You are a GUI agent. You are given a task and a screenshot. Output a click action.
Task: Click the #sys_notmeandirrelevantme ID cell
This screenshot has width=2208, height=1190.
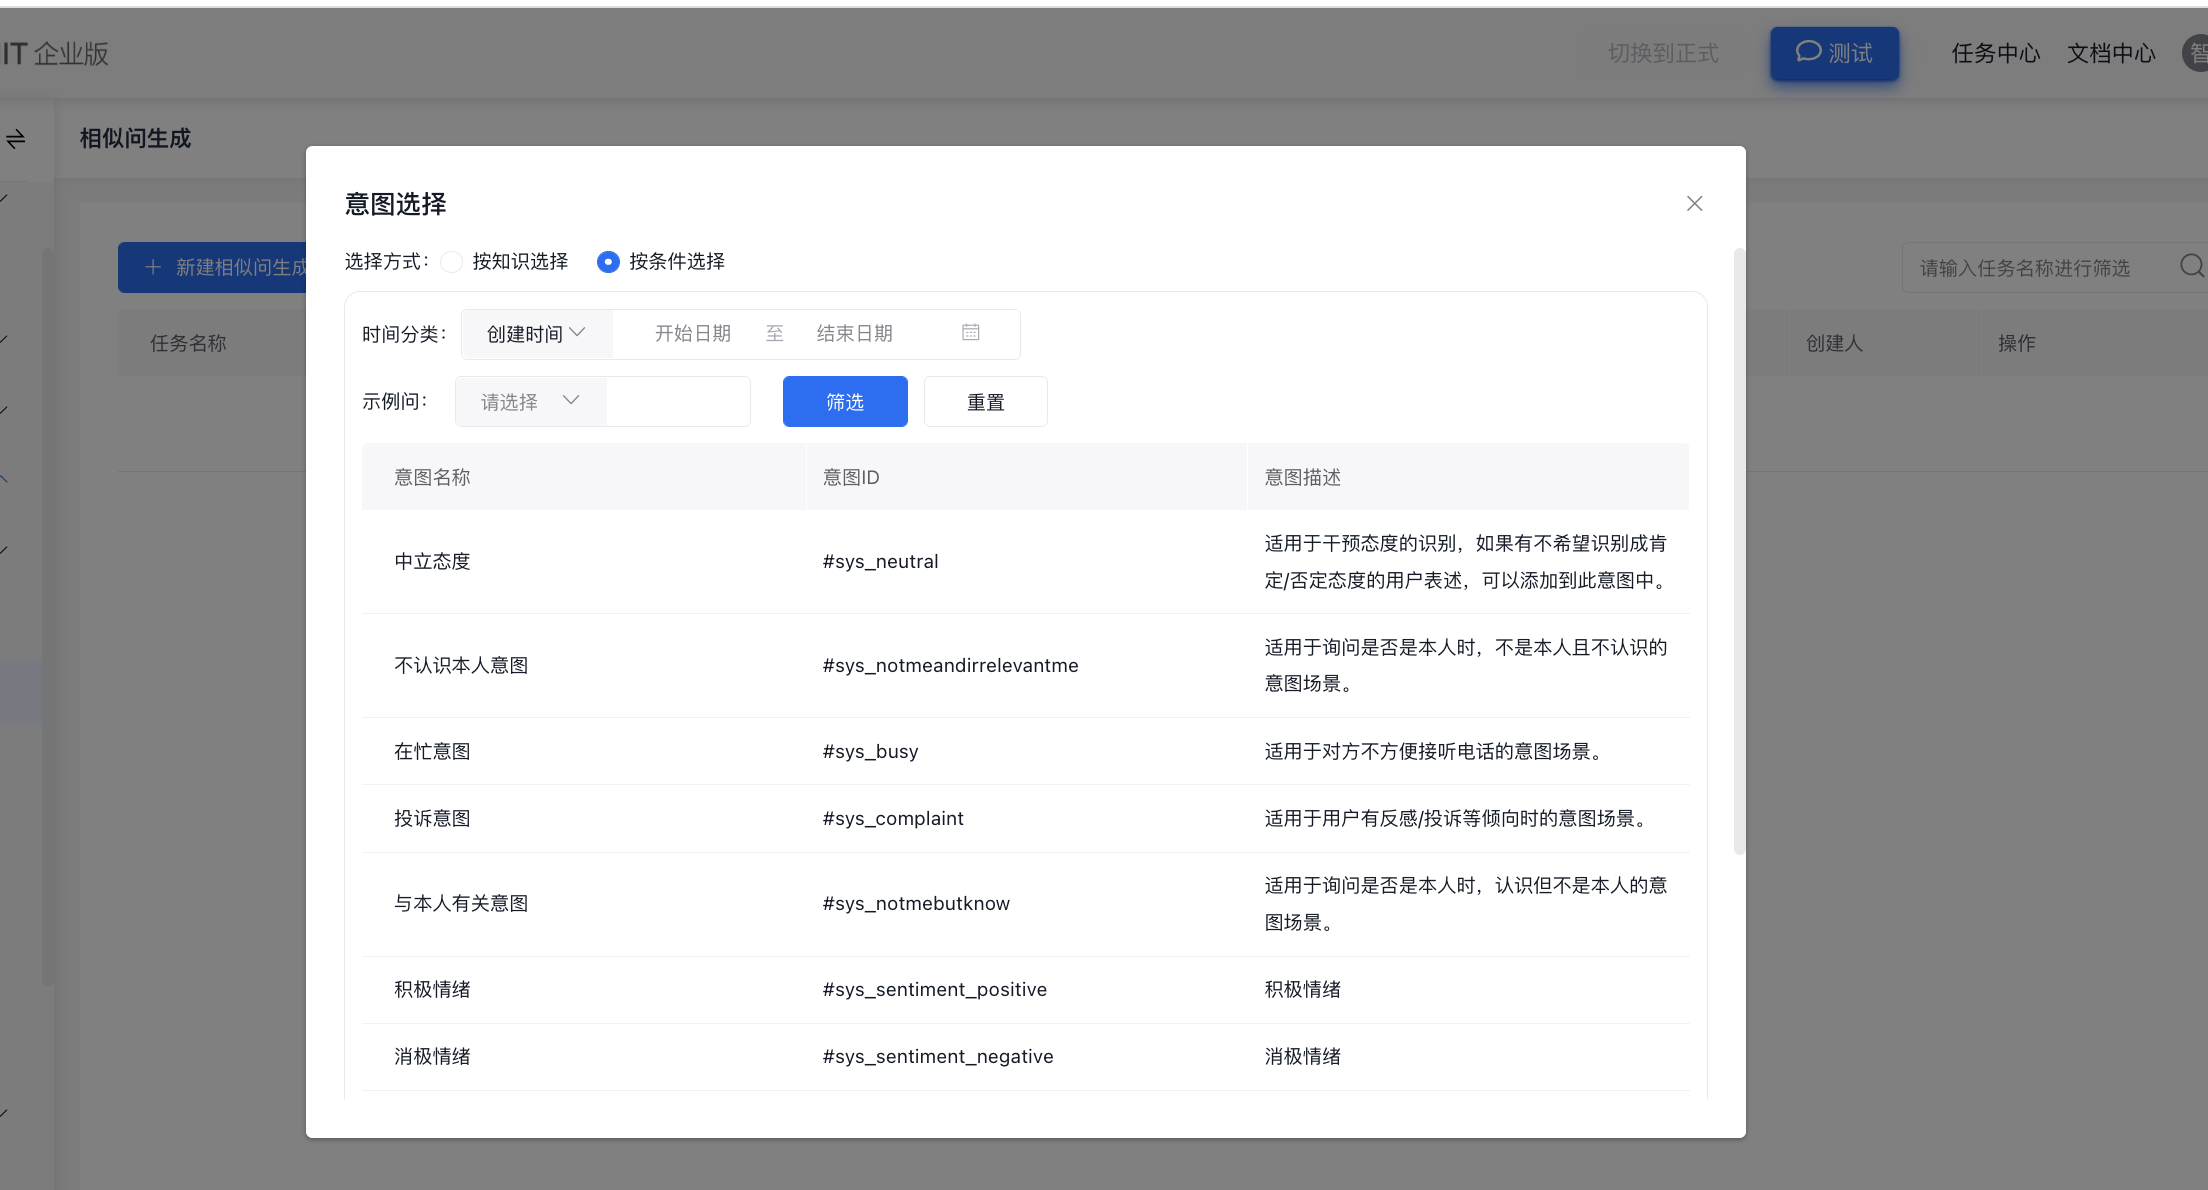point(950,666)
